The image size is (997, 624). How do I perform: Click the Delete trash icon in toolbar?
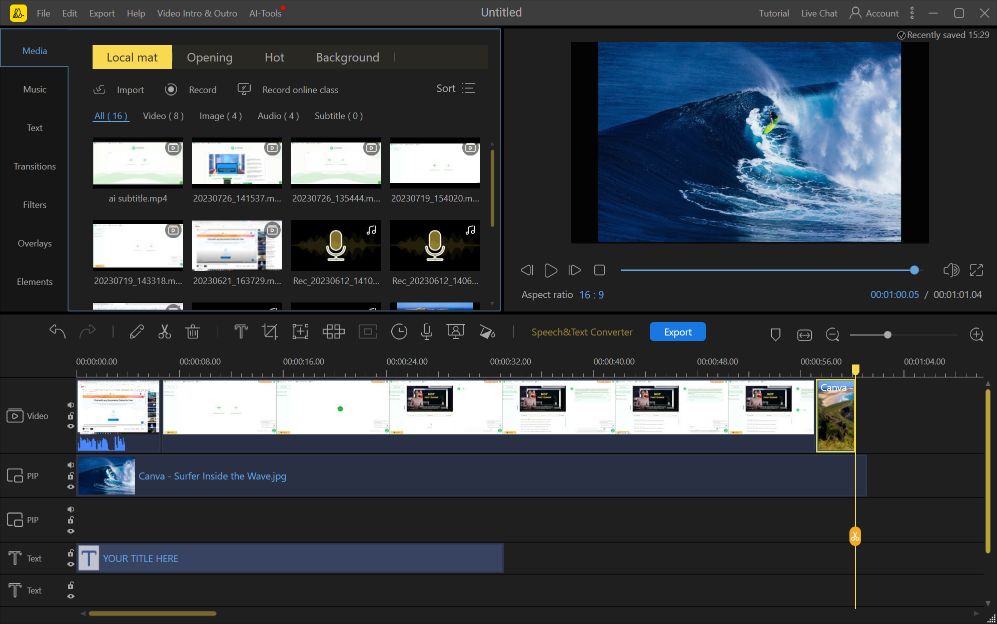pos(192,332)
